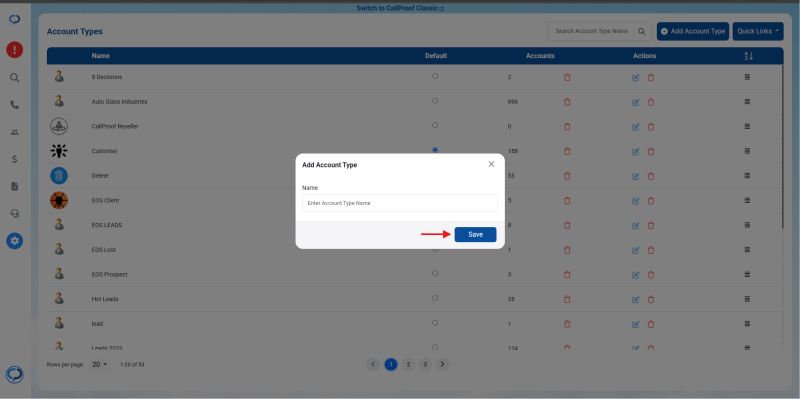The width and height of the screenshot is (800, 399).
Task: Open the Quick Links dropdown
Action: [x=758, y=31]
